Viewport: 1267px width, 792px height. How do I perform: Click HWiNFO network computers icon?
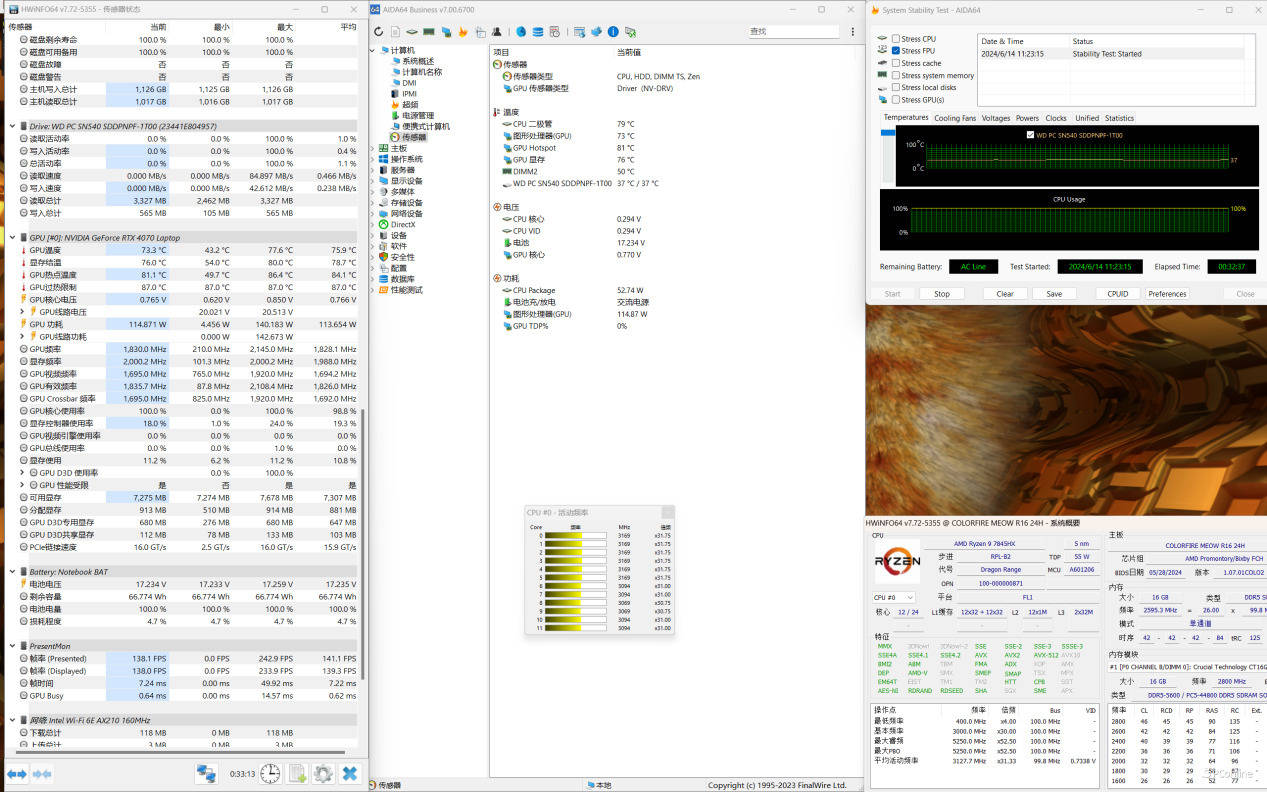[x=206, y=773]
